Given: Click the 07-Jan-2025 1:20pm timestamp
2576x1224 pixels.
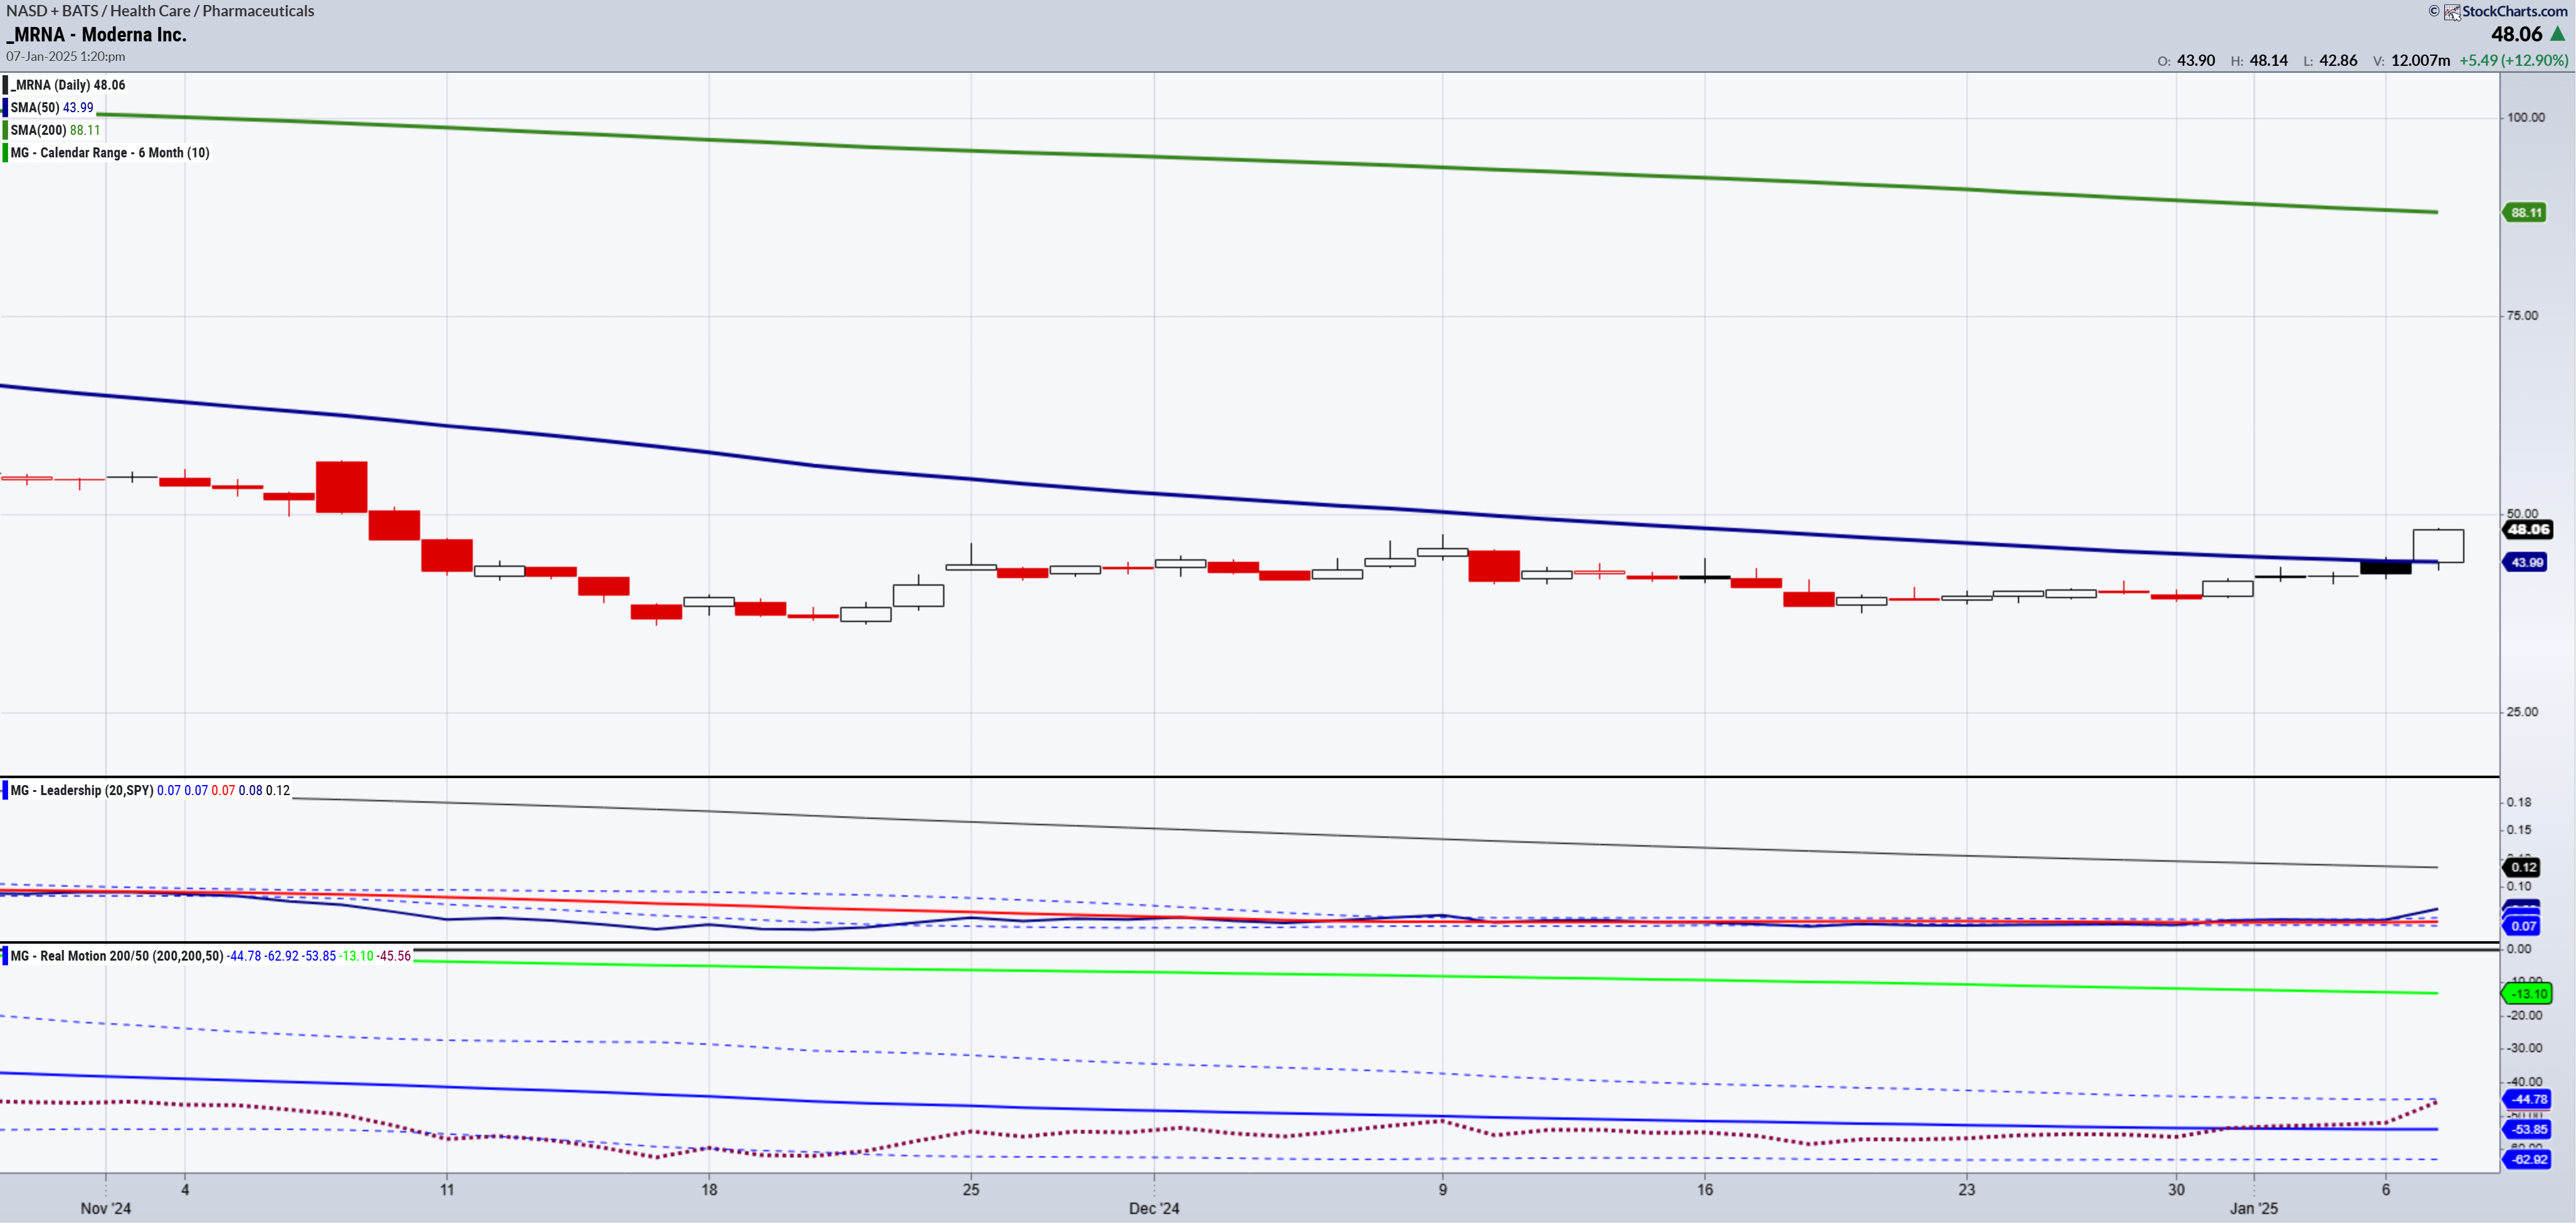Looking at the screenshot, I should pos(66,57).
